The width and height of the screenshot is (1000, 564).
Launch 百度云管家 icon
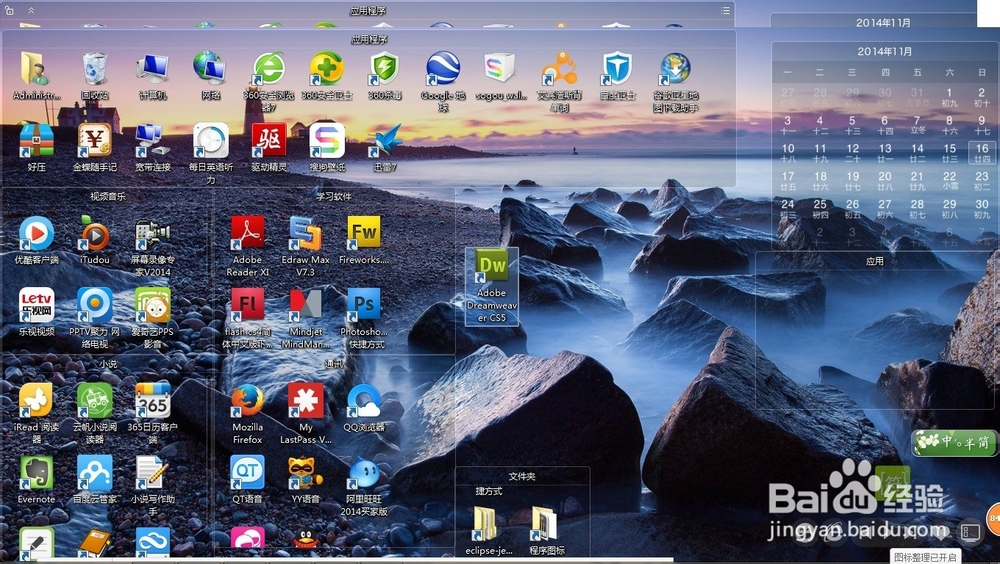coord(94,472)
